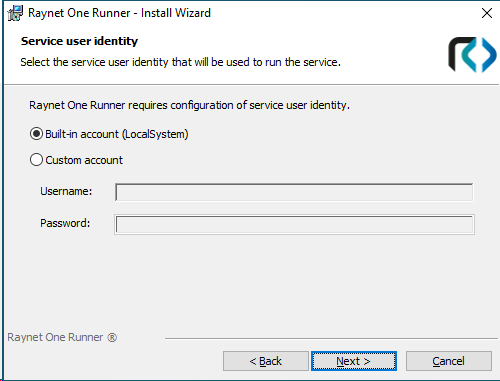Viewport: 500px width, 381px height.
Task: Click the Raynet logo in header
Action: coord(472,55)
